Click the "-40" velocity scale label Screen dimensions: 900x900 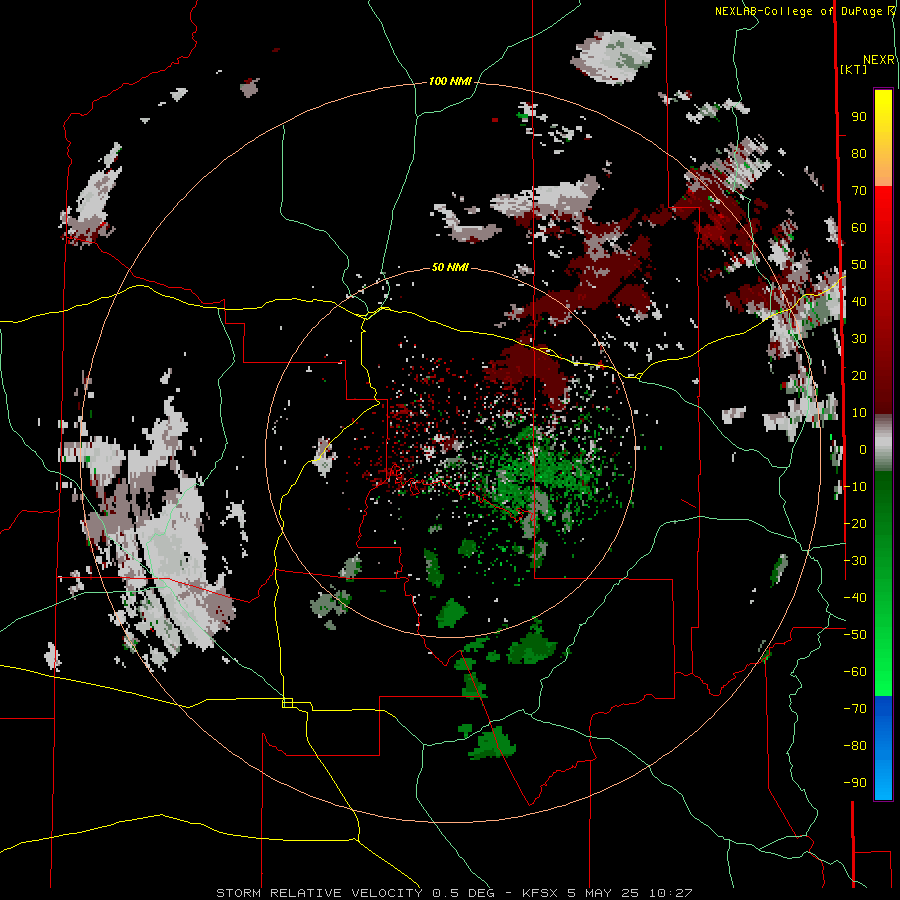pyautogui.click(x=855, y=598)
